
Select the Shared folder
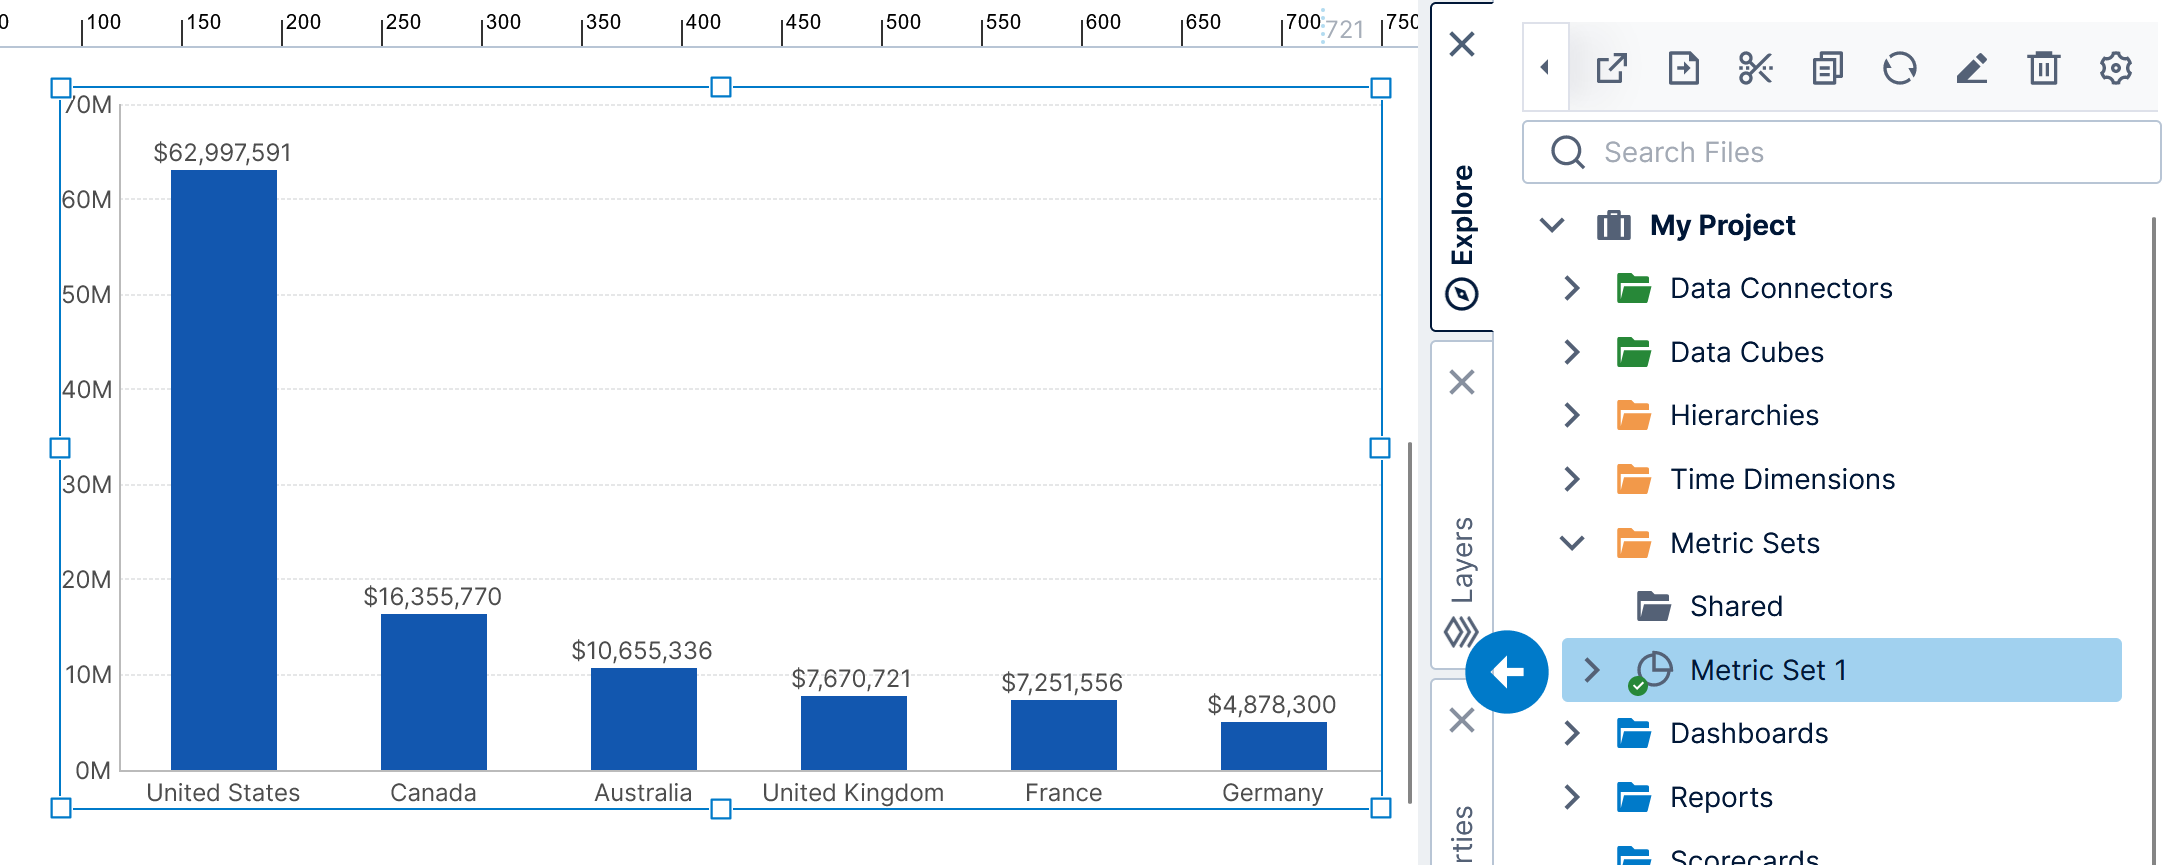click(1736, 607)
